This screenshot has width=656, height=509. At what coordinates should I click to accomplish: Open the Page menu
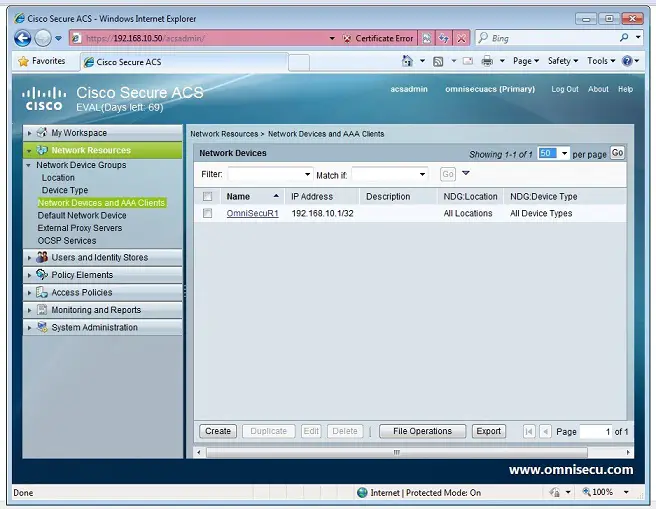coord(525,61)
